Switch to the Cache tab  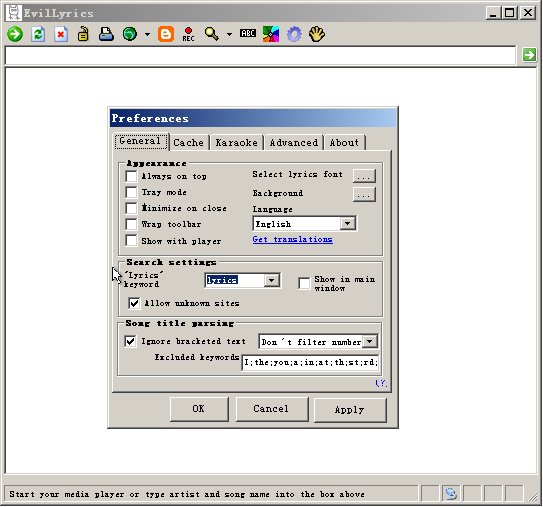tap(189, 143)
